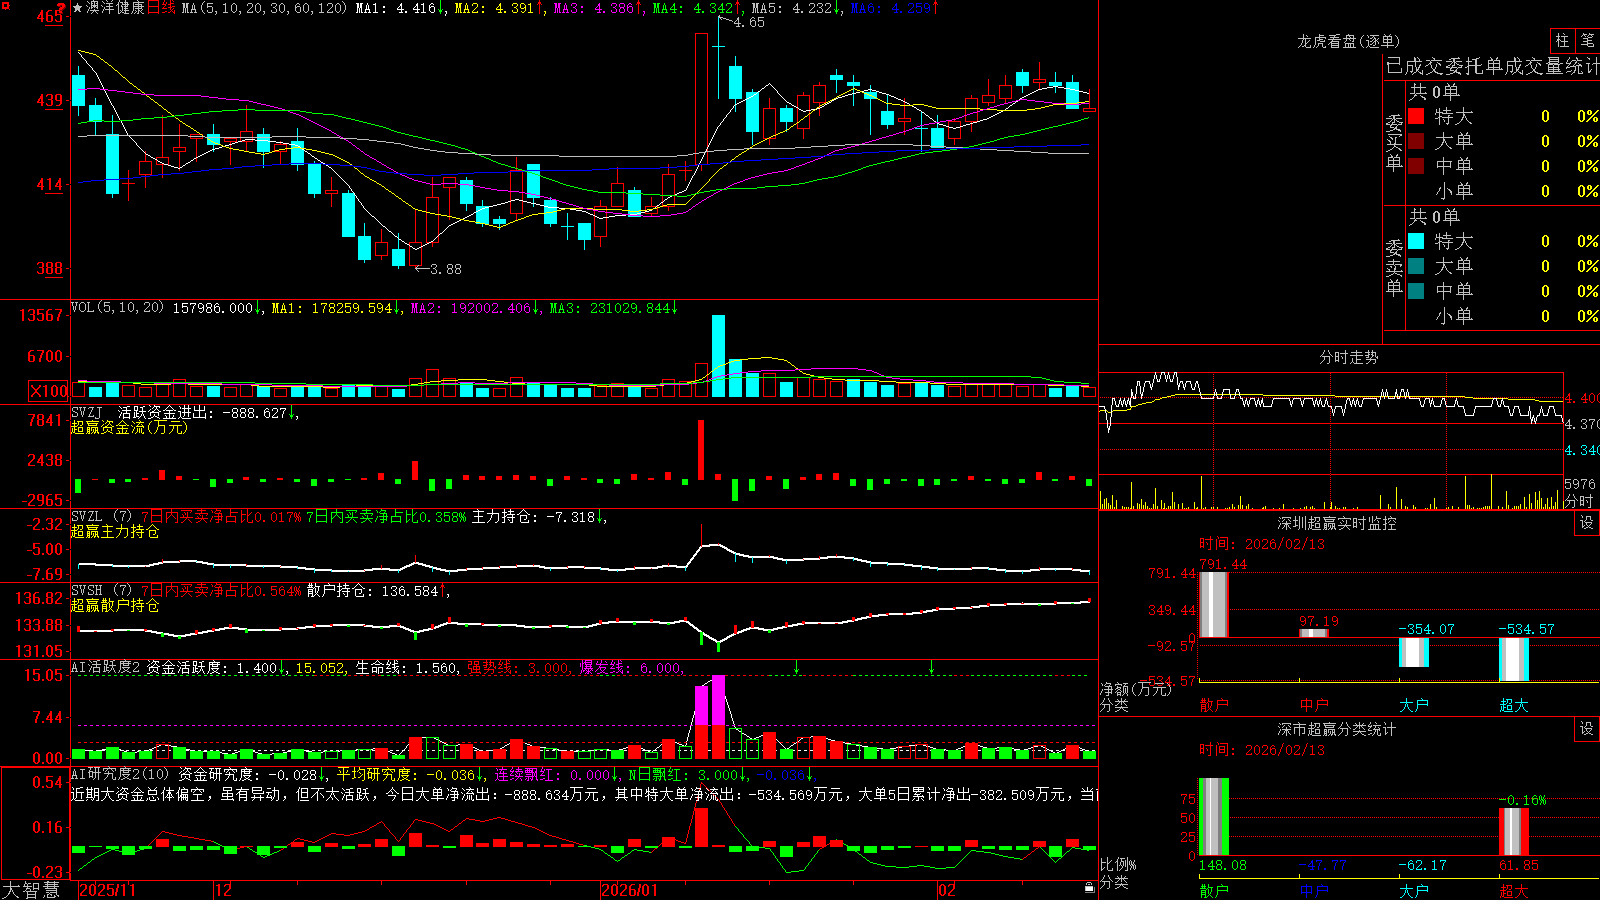Click dark red 中单 swatch in 委买单
The image size is (1600, 900).
tap(1416, 166)
